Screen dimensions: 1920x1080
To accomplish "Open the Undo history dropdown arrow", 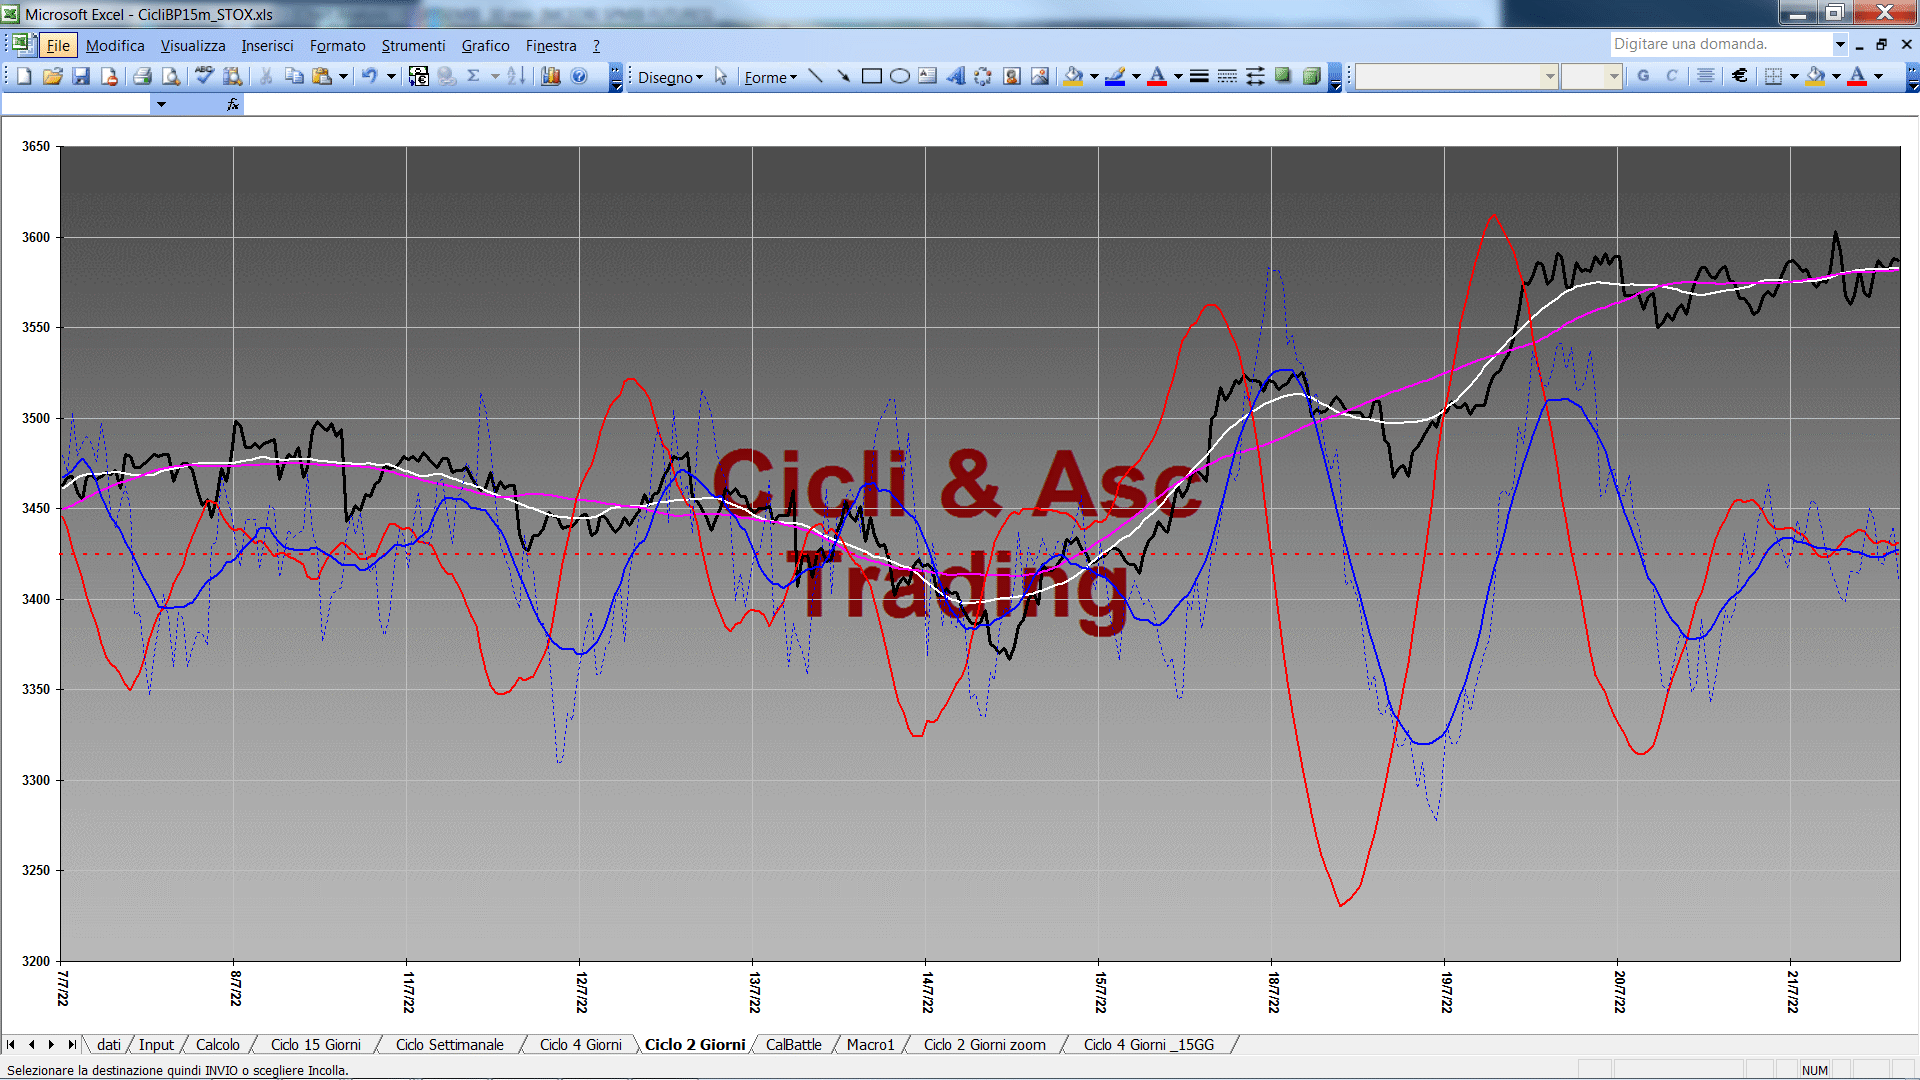I will click(x=391, y=76).
